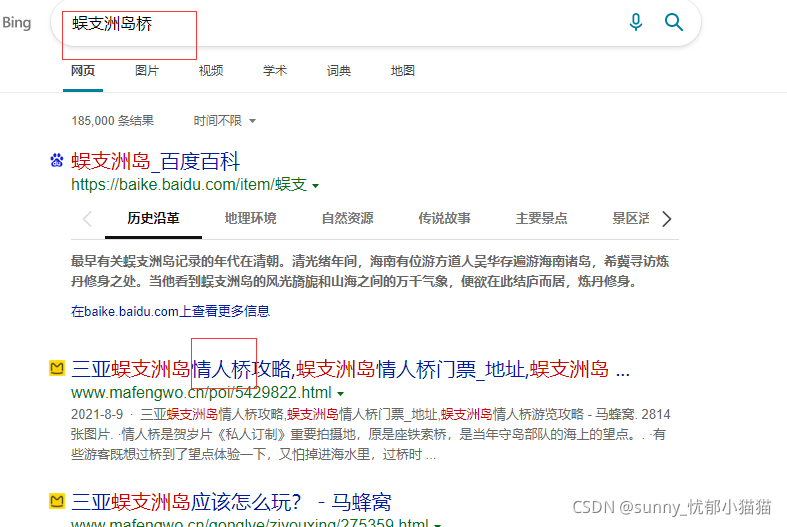Select the 自然资源 section tab
787x527 pixels.
(x=347, y=218)
